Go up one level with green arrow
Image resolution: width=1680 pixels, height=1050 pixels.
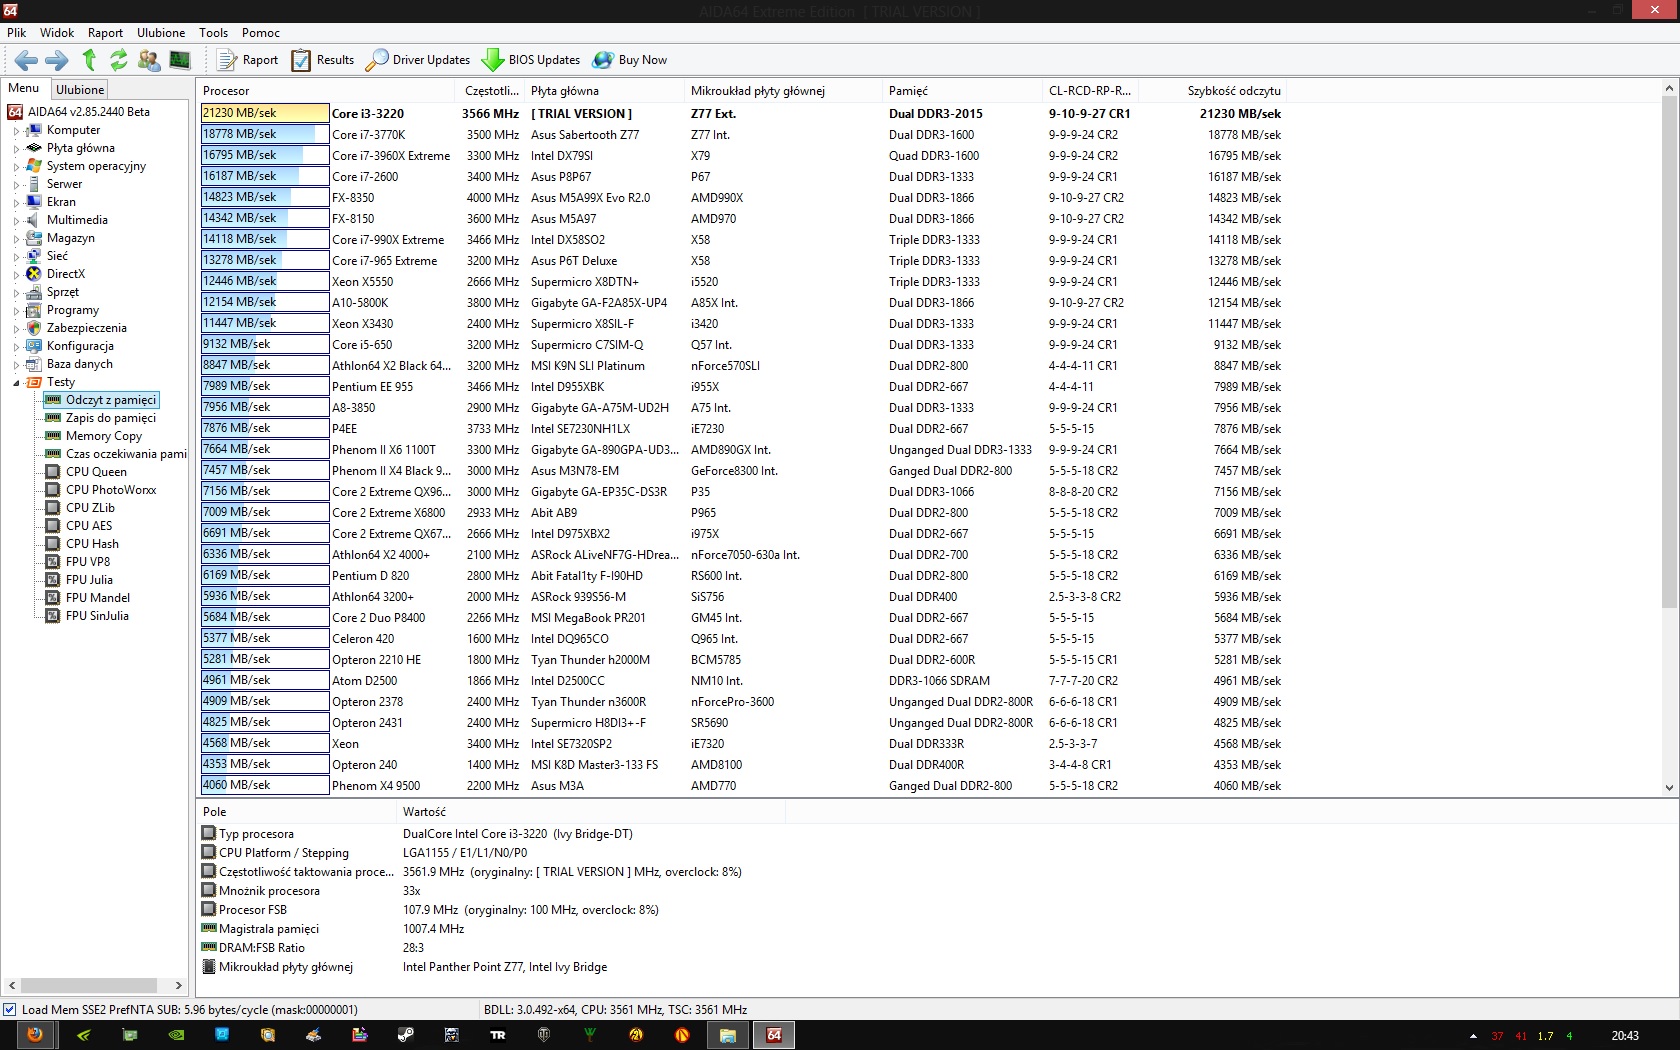click(x=89, y=60)
